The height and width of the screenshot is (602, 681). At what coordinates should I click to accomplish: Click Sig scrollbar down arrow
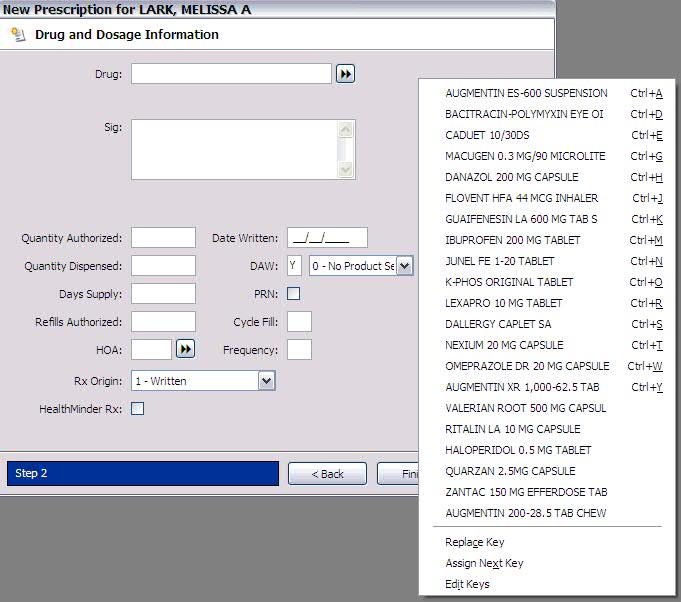pos(346,169)
